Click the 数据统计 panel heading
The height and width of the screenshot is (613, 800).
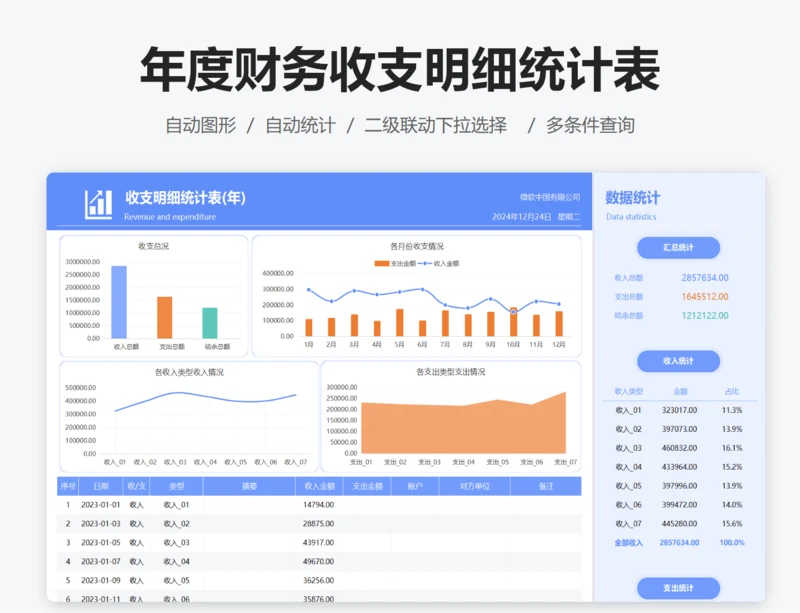click(x=633, y=198)
